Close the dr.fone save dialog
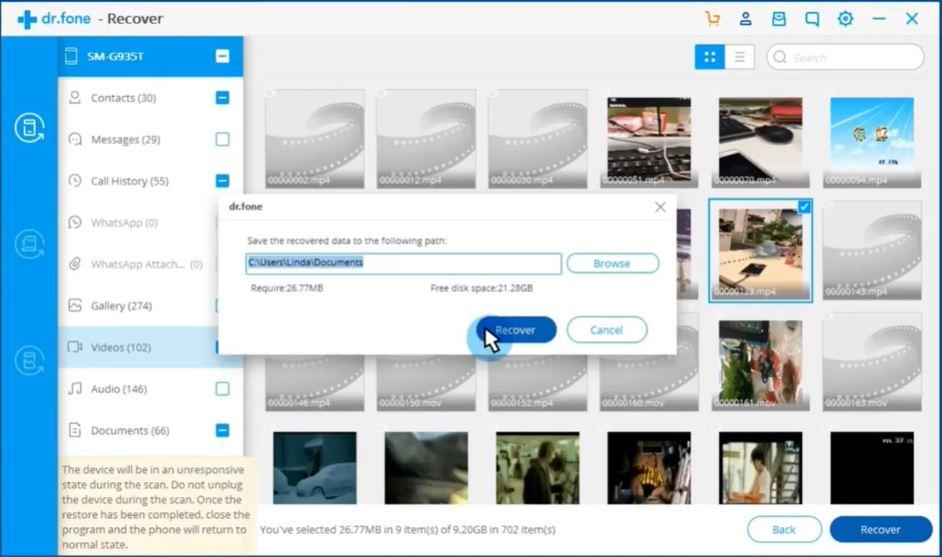 pyautogui.click(x=660, y=207)
